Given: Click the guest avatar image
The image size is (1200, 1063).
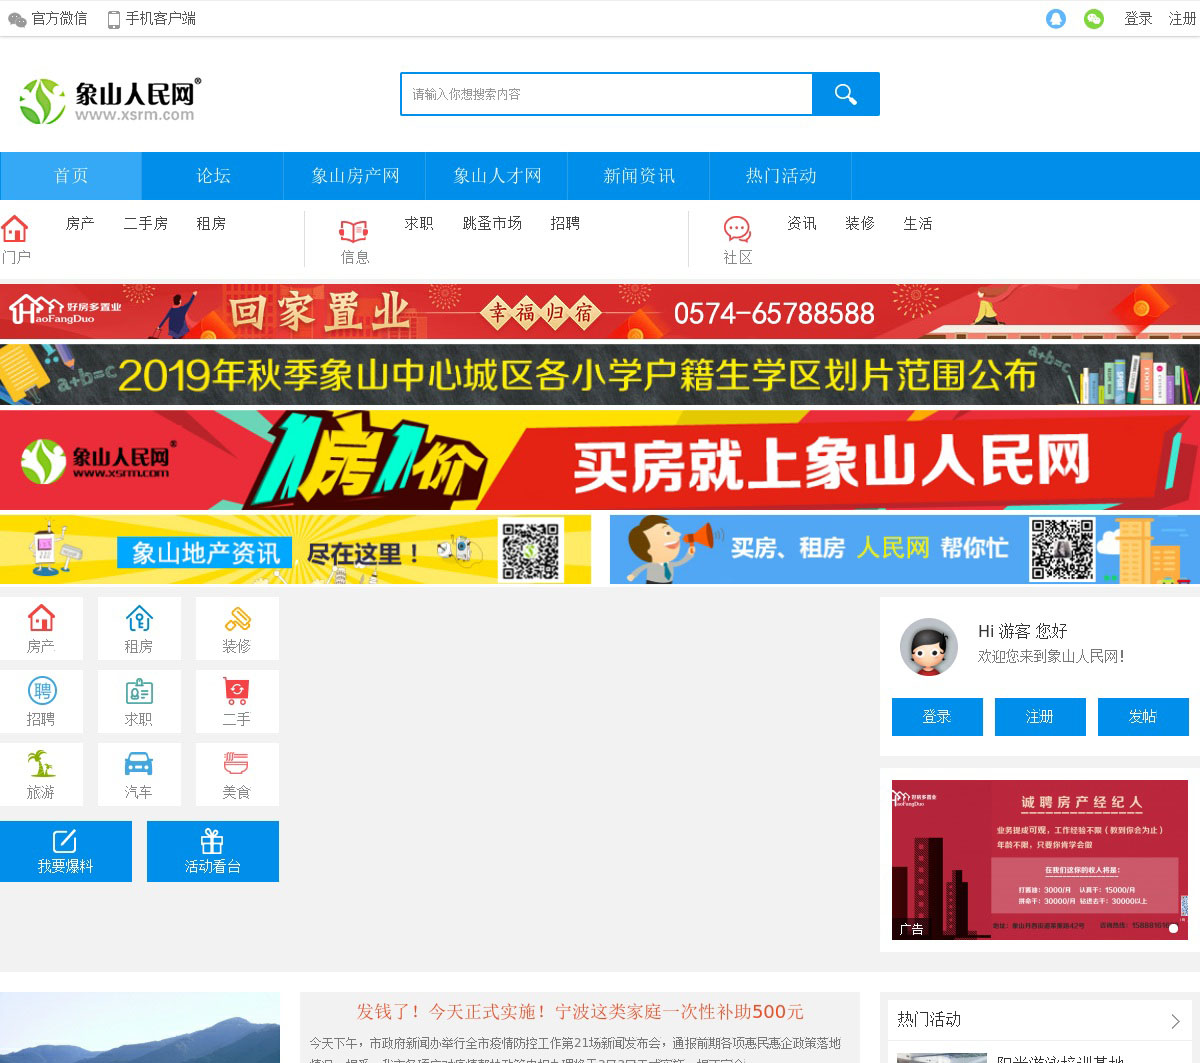Looking at the screenshot, I should (929, 647).
